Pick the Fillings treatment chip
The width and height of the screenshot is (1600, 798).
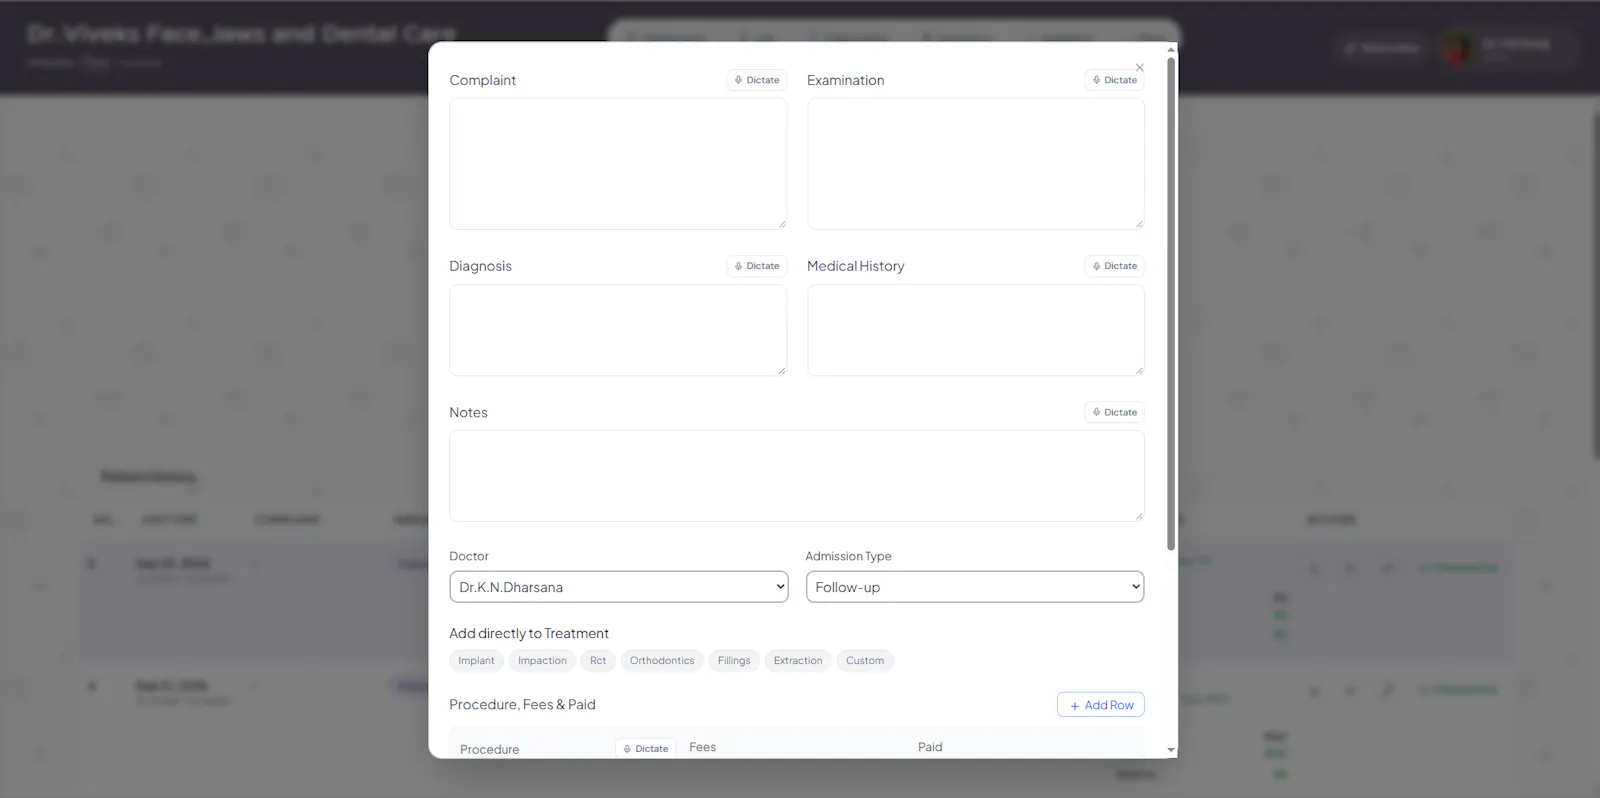click(734, 661)
